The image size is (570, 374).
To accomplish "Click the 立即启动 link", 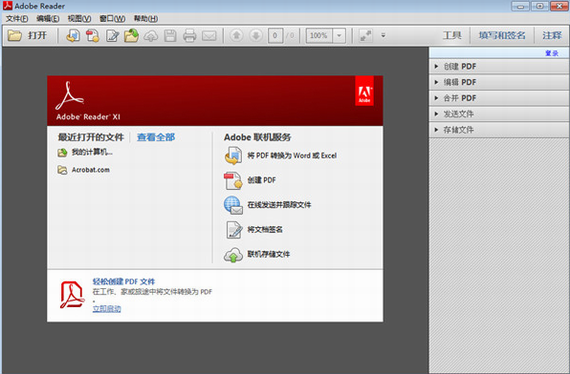I will (107, 309).
